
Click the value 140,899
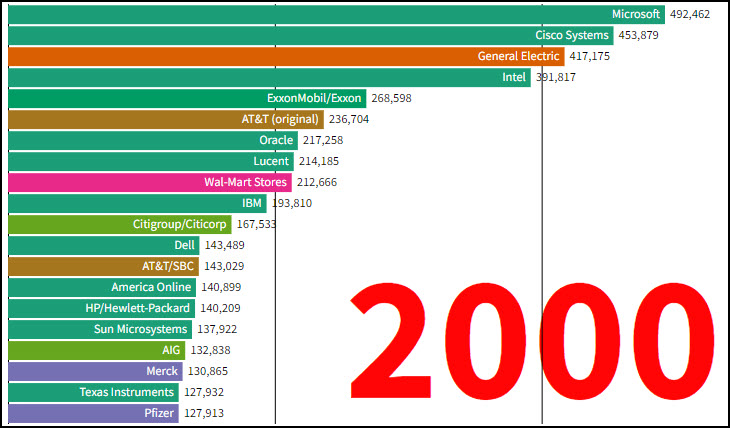(221, 287)
